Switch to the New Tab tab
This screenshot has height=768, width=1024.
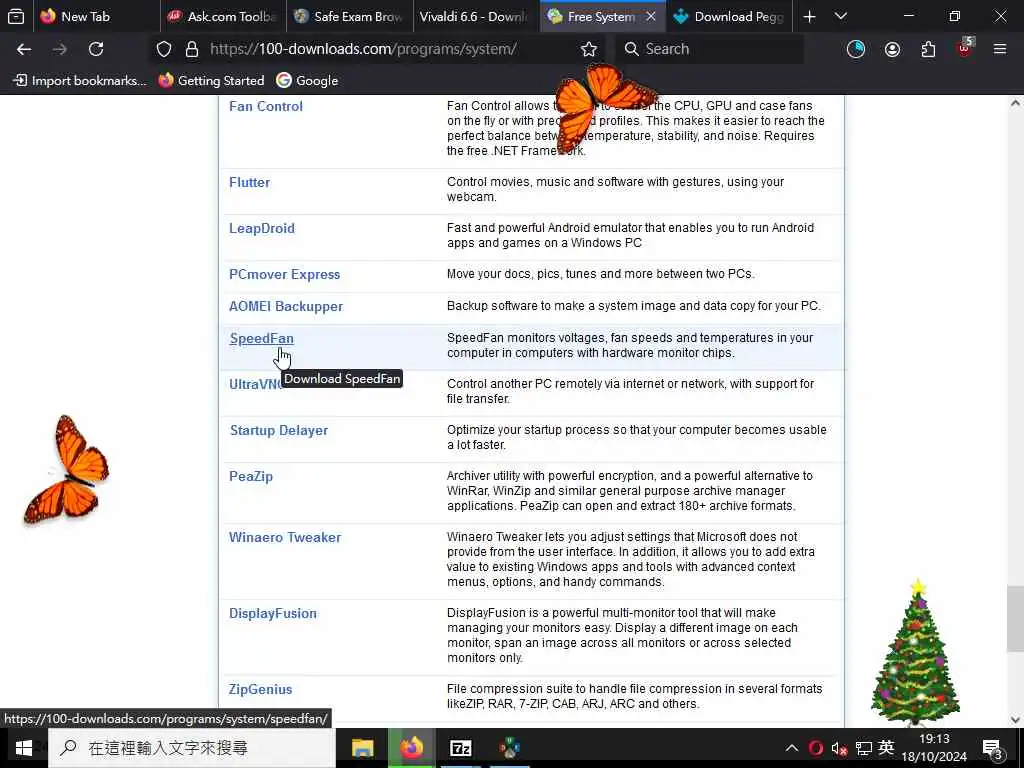coord(96,16)
